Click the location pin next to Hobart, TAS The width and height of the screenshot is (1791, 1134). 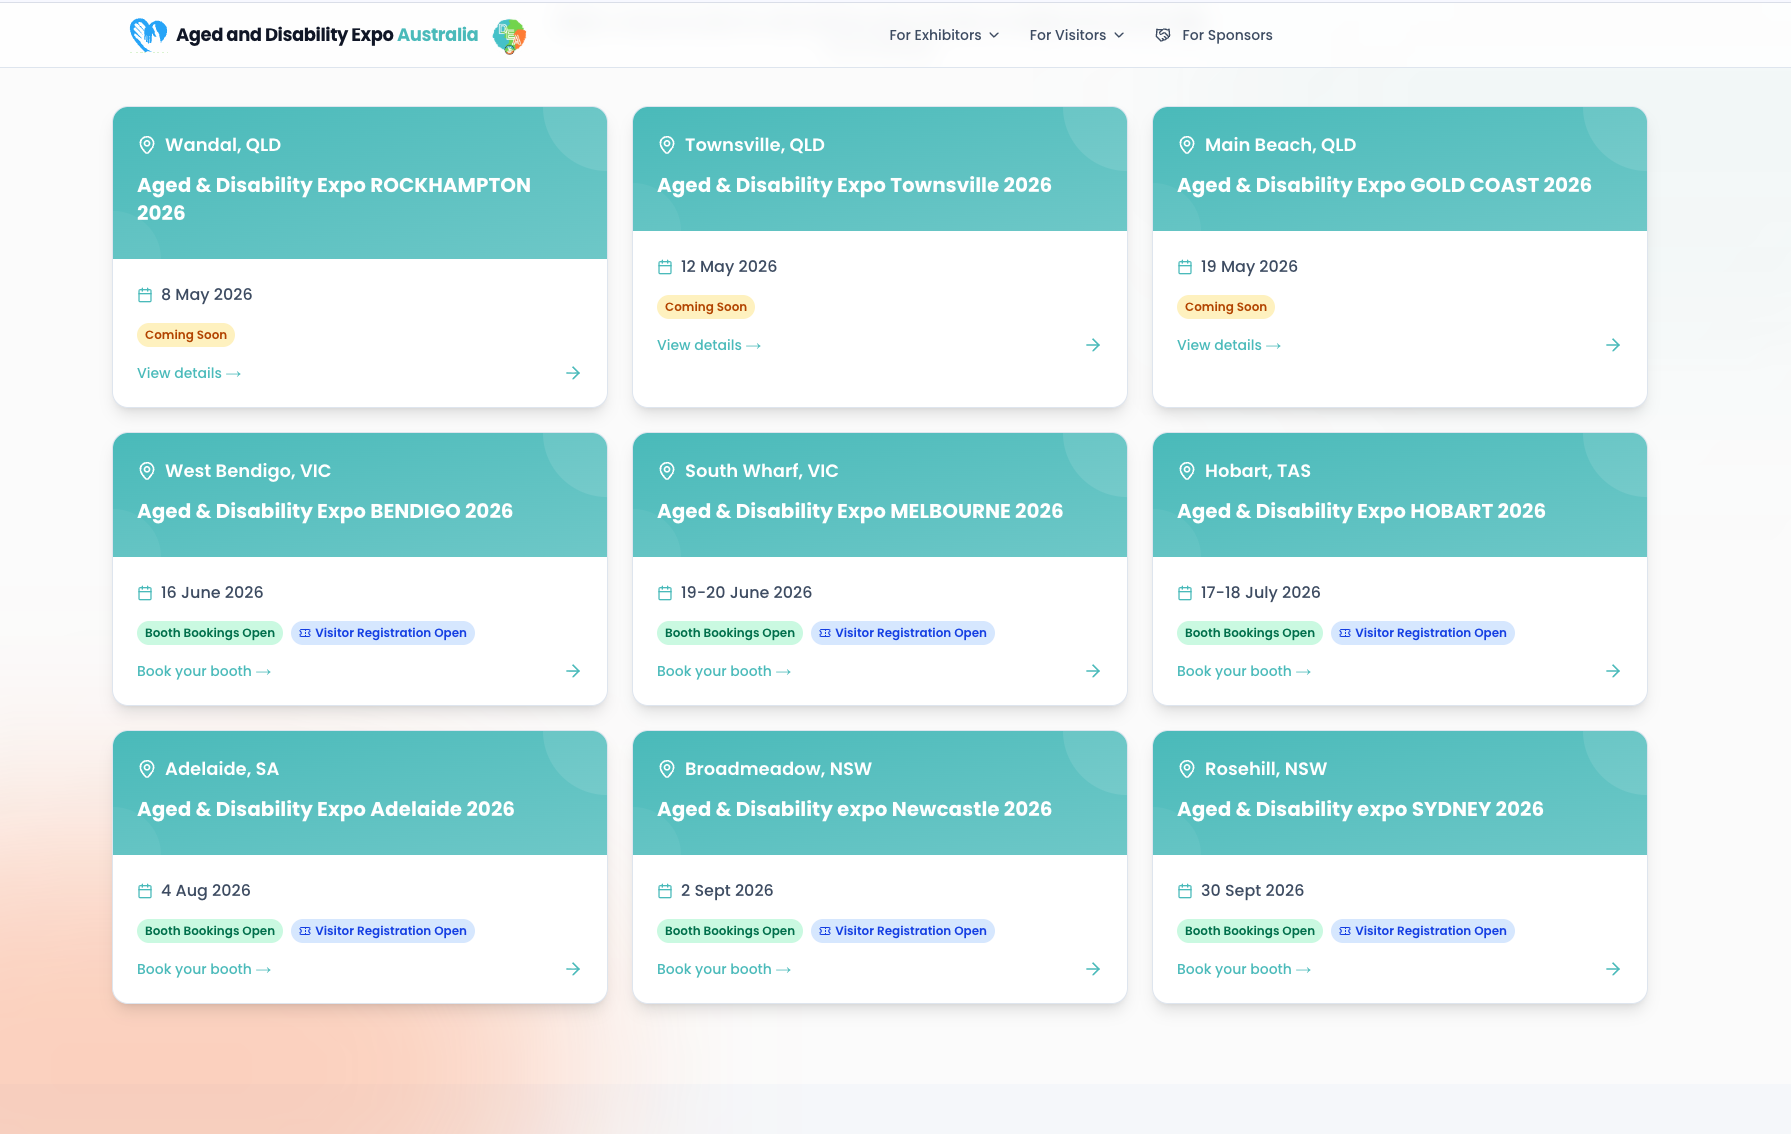[x=1187, y=471]
